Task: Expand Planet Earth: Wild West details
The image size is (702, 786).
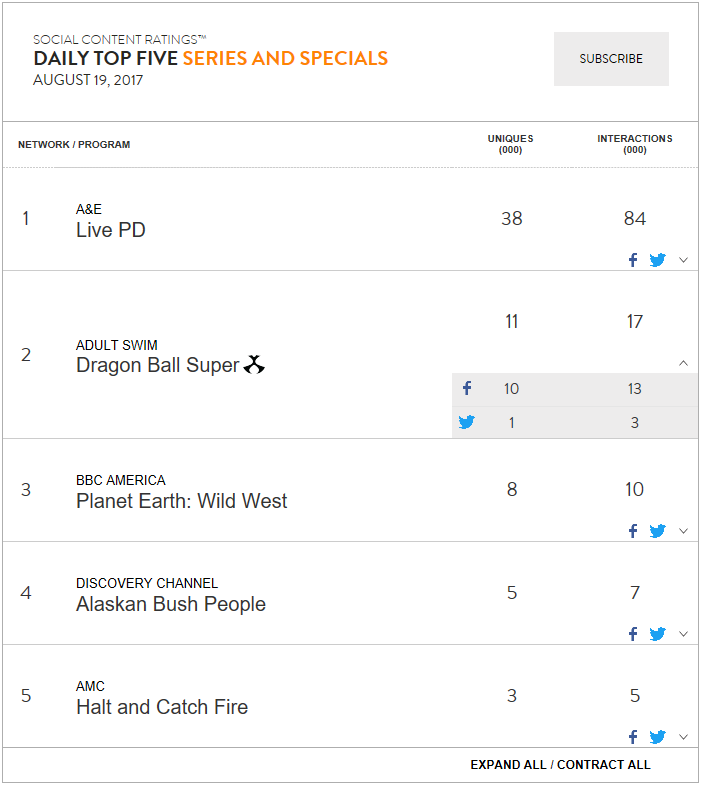Action: [683, 531]
